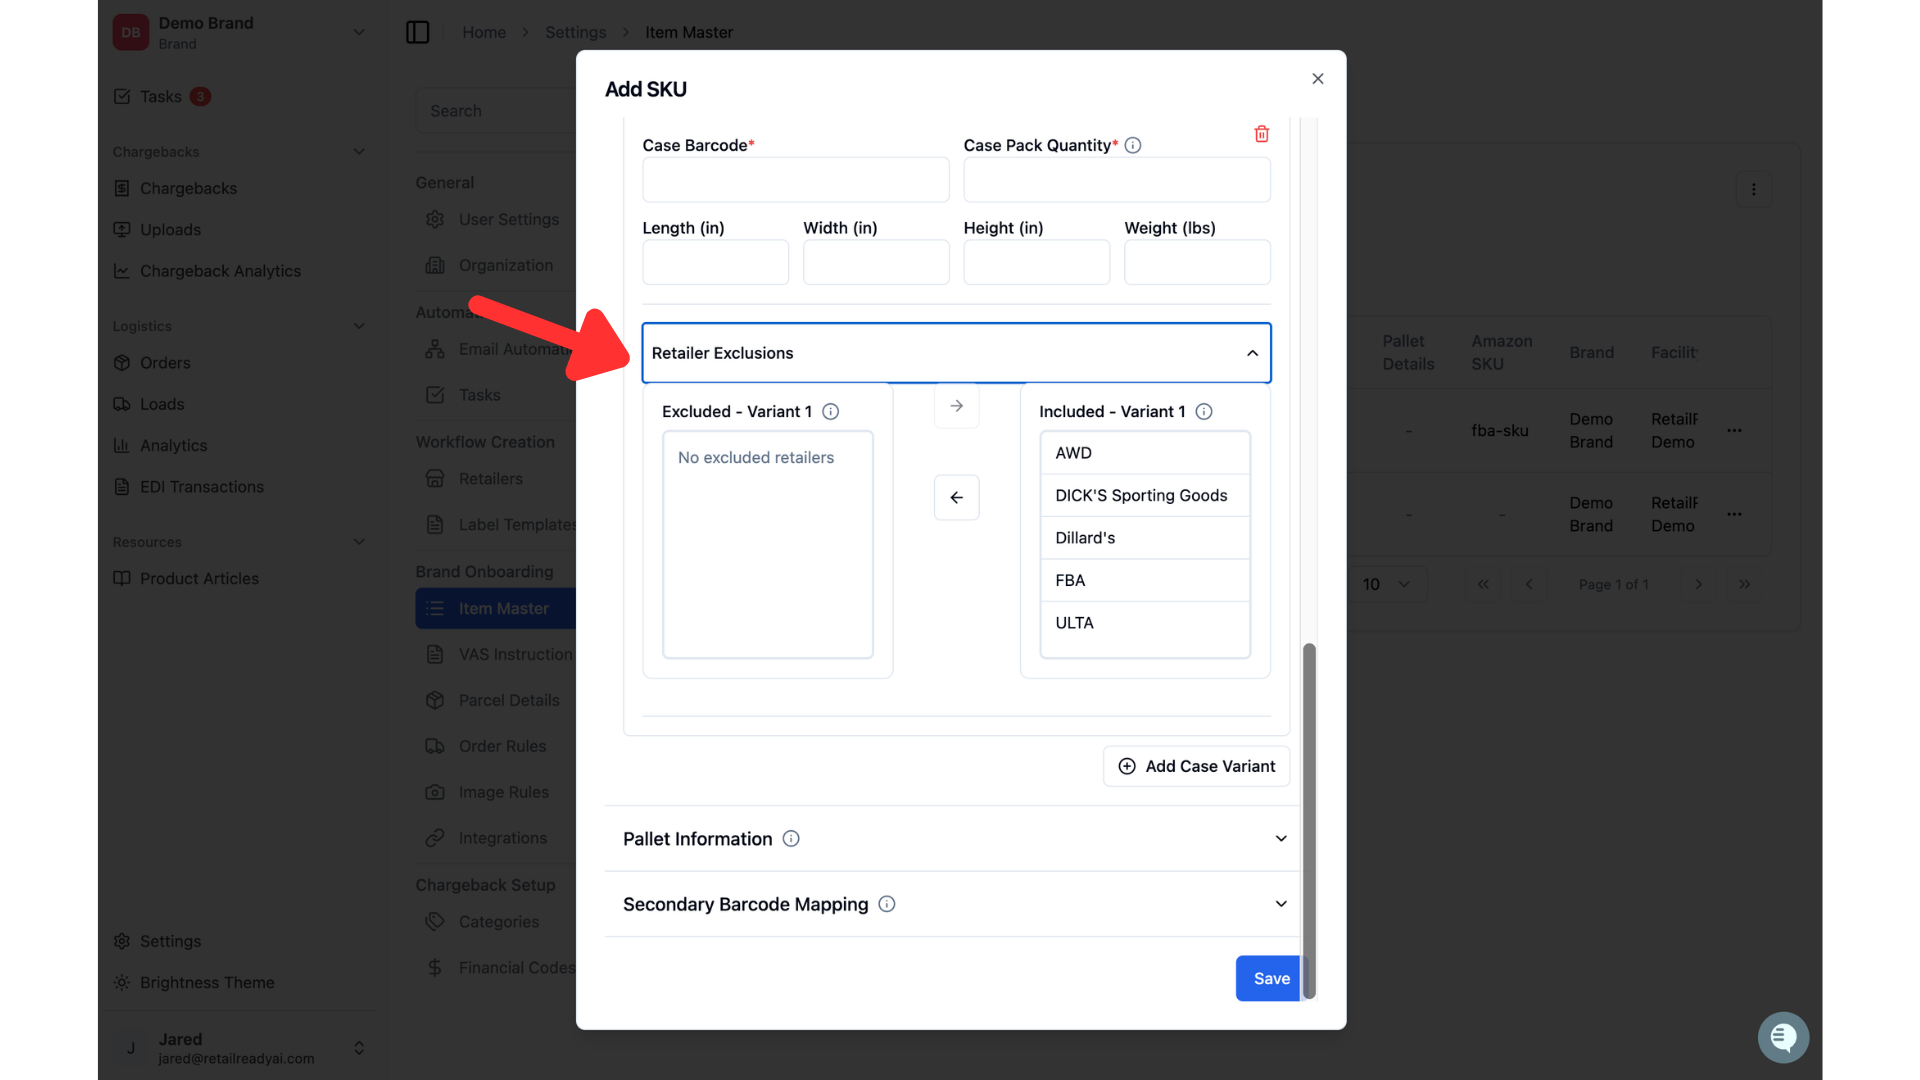Screen dimensions: 1920x1080
Task: Open the chat support bubble
Action: (x=1783, y=1038)
